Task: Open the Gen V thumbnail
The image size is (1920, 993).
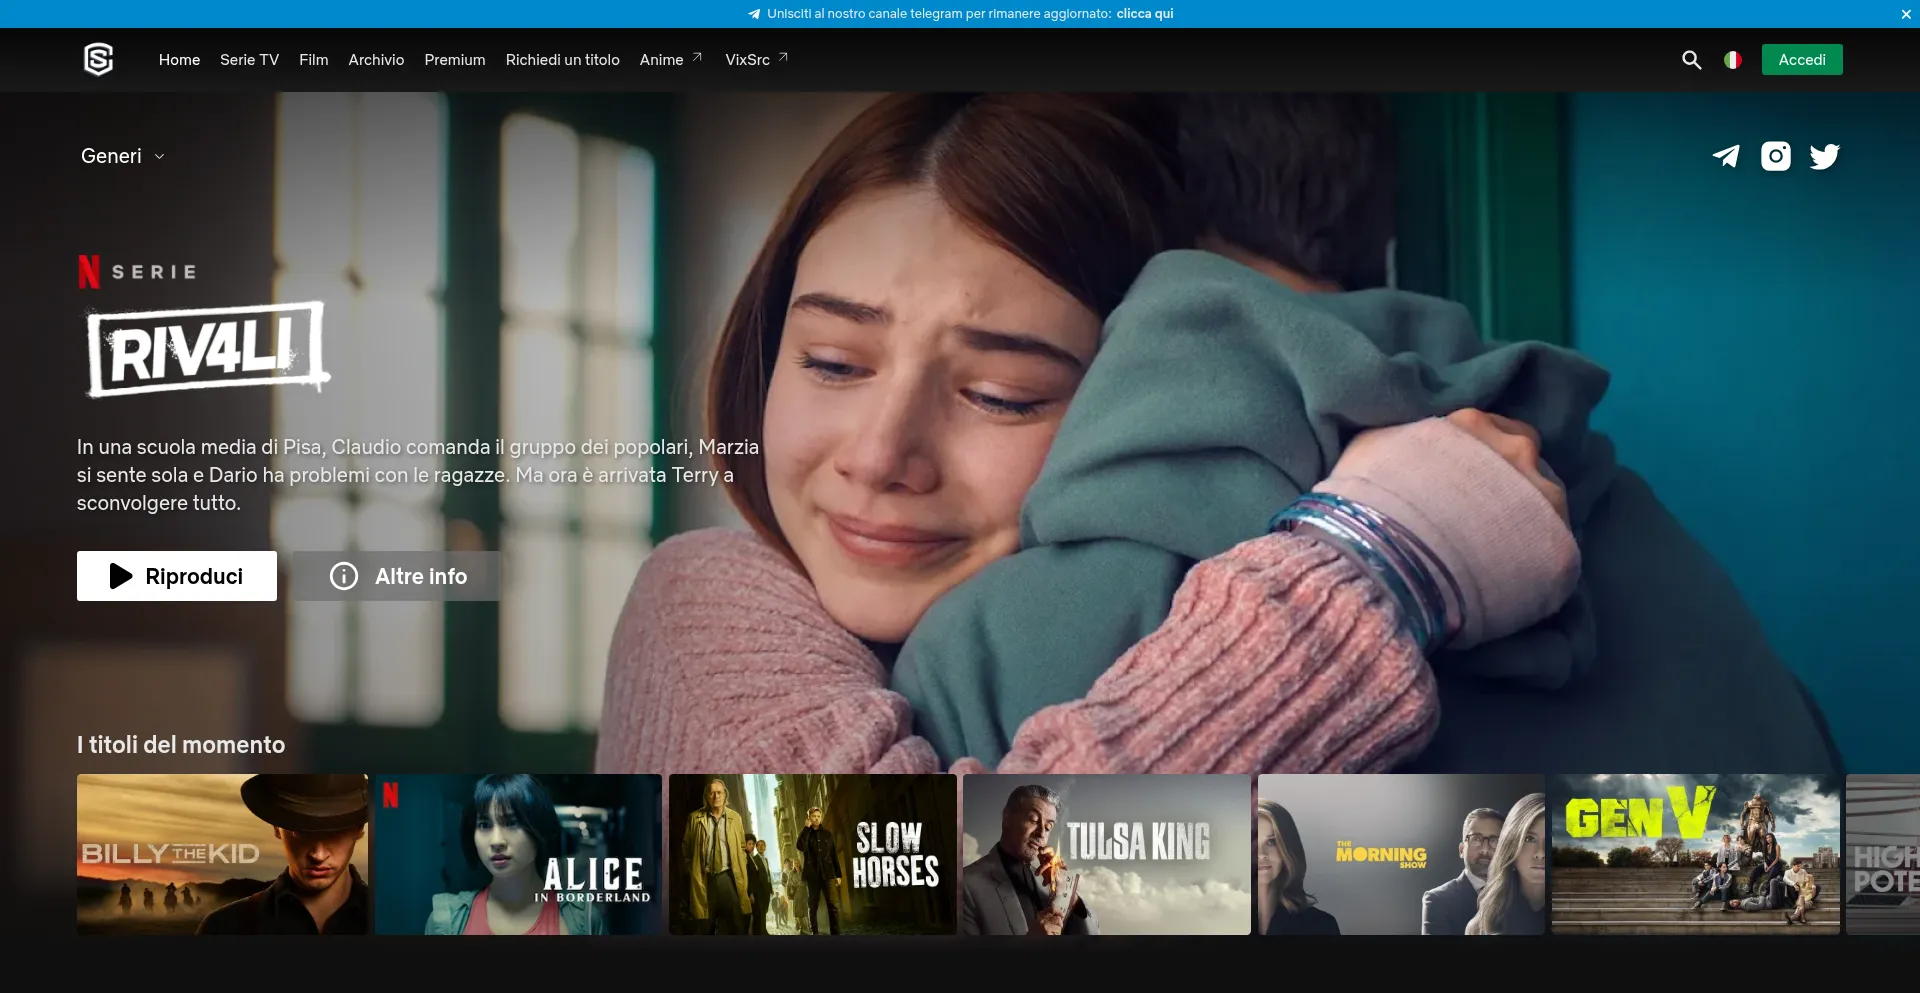Action: (1695, 854)
